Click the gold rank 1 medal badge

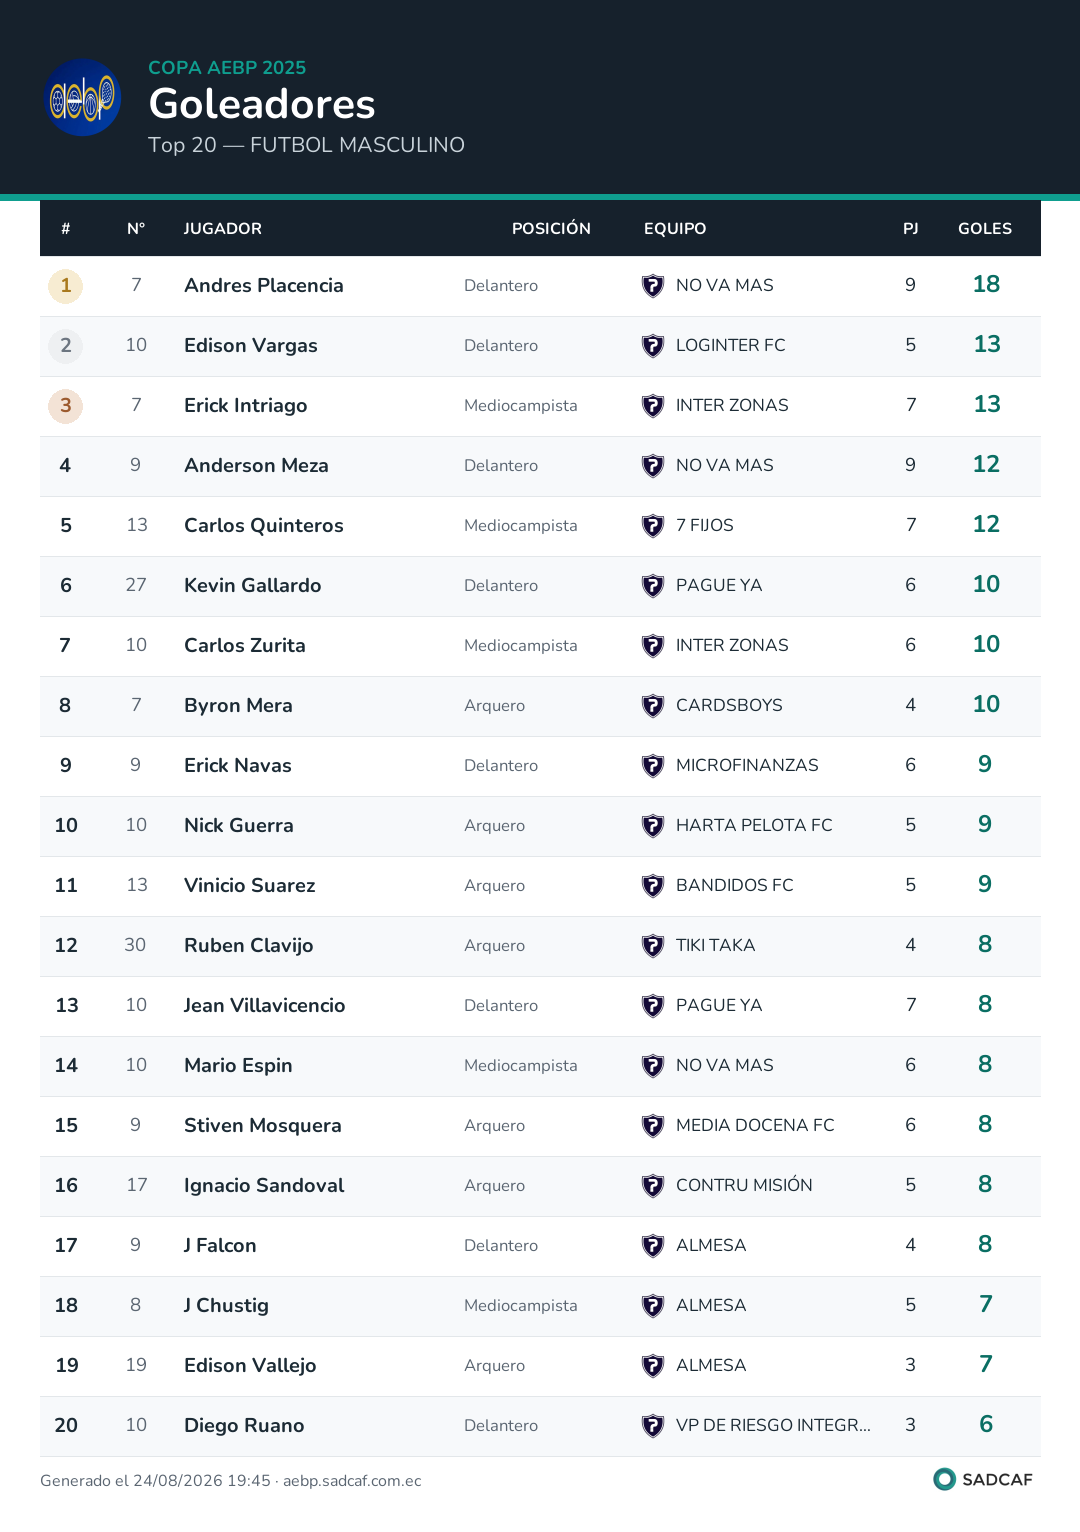[66, 286]
